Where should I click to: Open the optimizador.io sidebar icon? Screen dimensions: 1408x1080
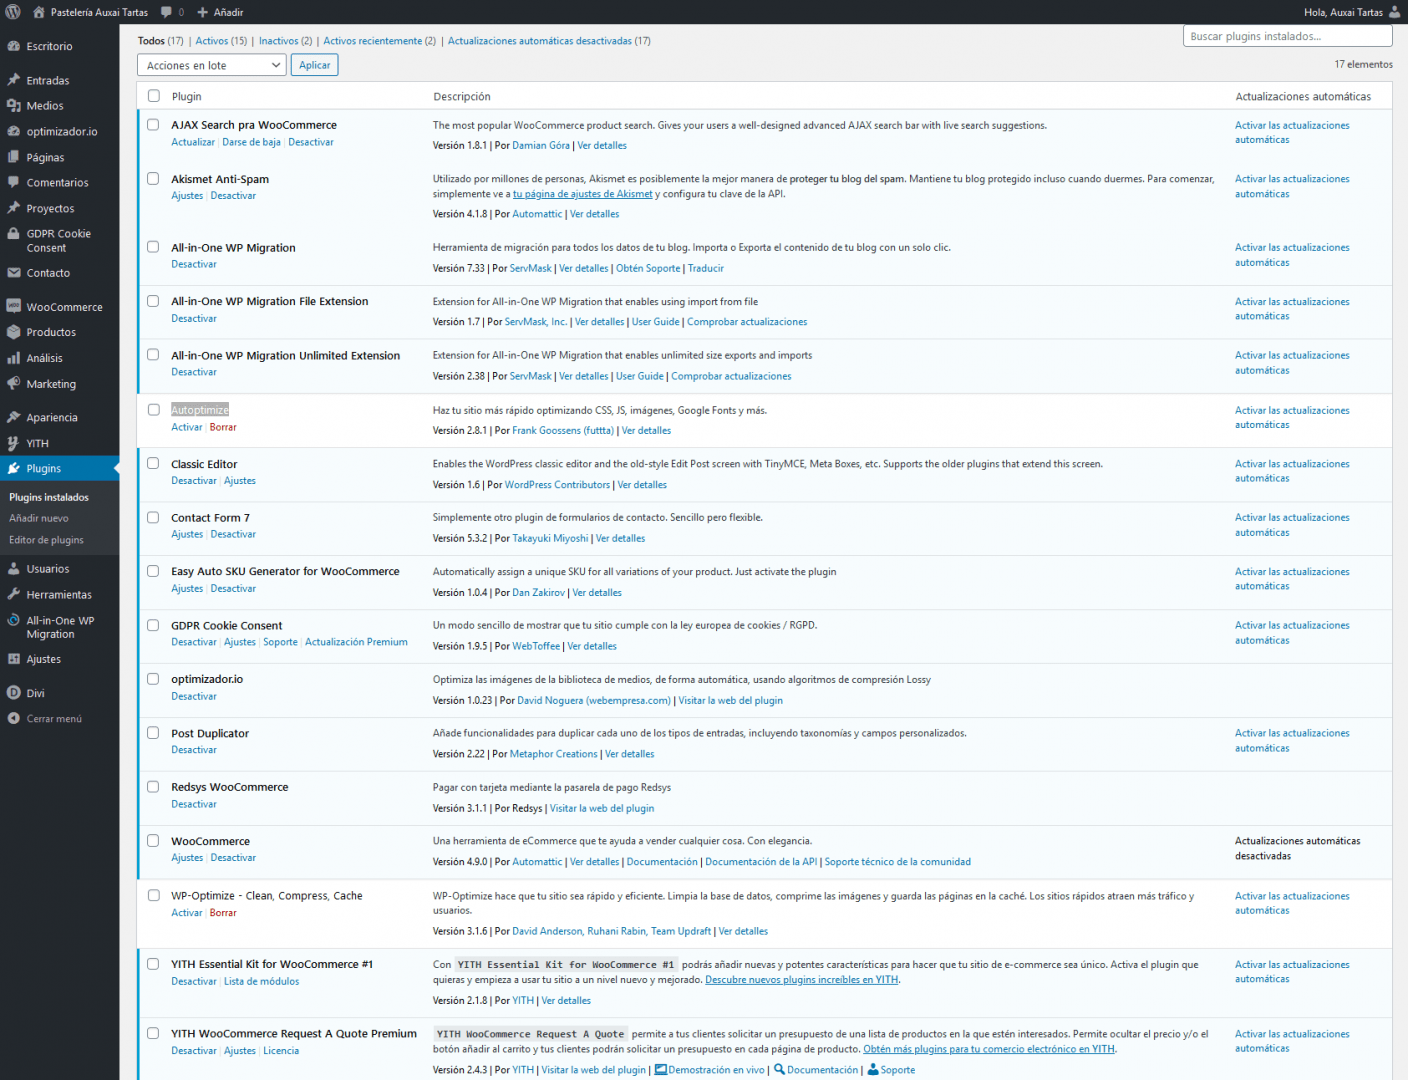pos(13,131)
